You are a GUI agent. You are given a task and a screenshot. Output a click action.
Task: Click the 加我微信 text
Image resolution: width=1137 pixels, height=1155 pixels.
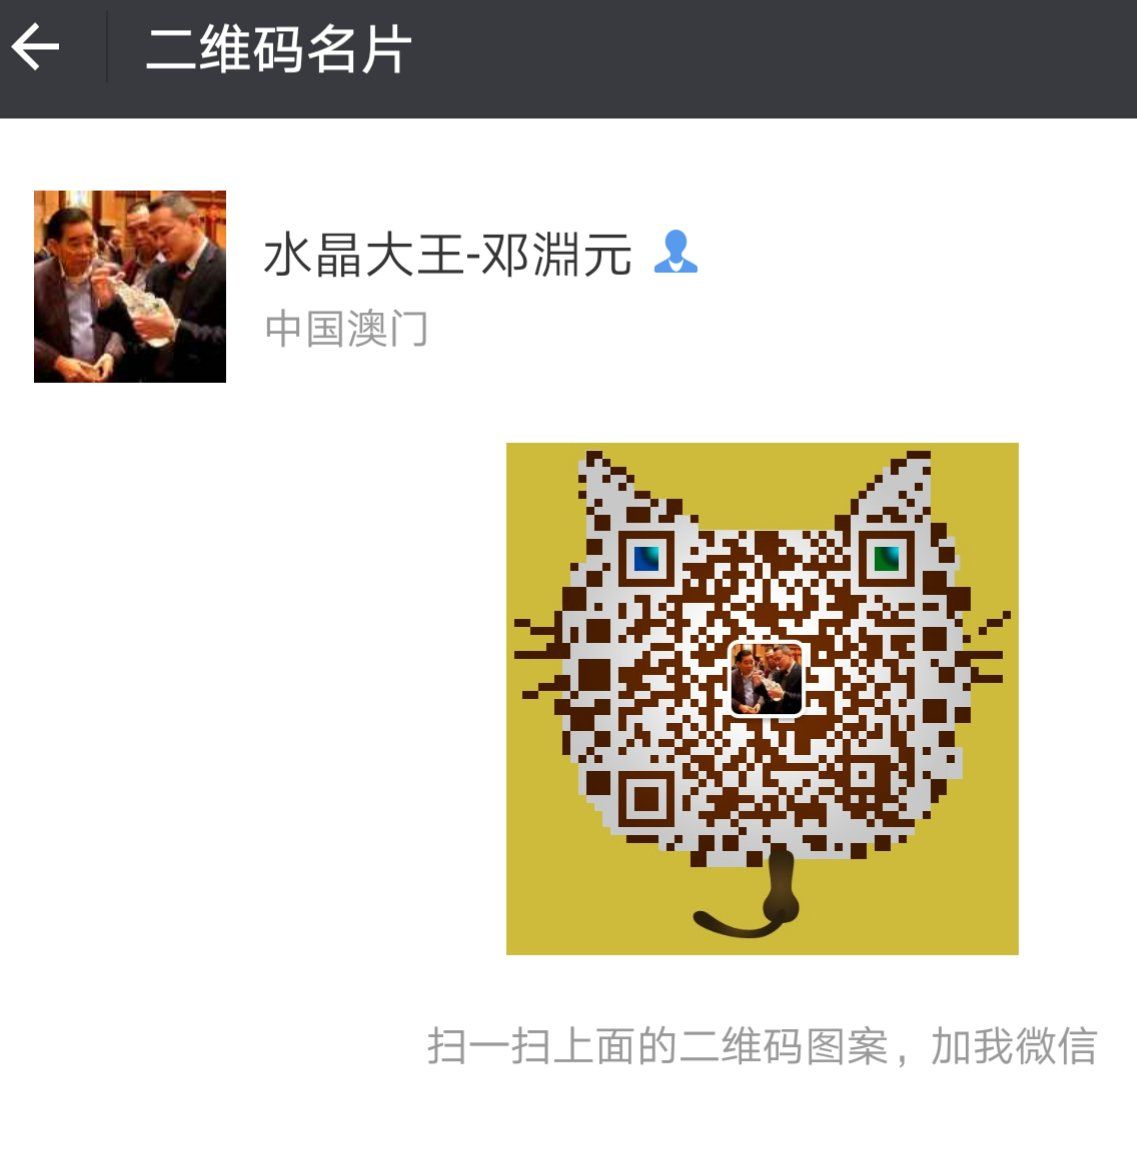[x=1014, y=1046]
